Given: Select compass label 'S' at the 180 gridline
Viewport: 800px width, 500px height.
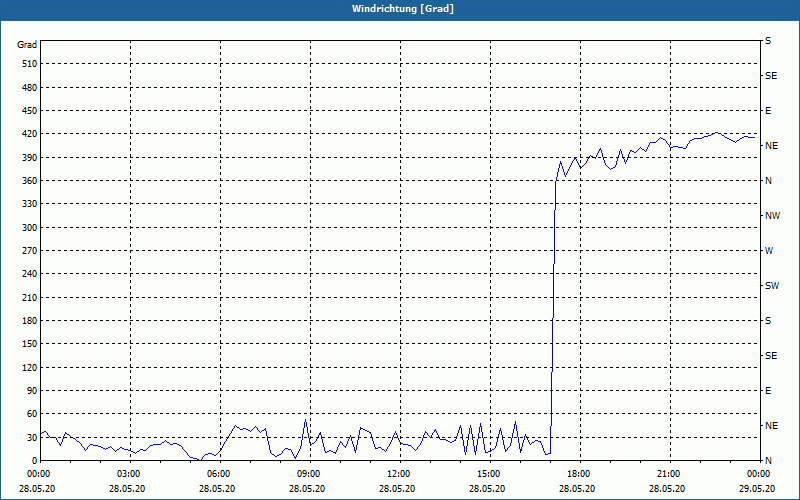Looking at the screenshot, I should tap(768, 321).
